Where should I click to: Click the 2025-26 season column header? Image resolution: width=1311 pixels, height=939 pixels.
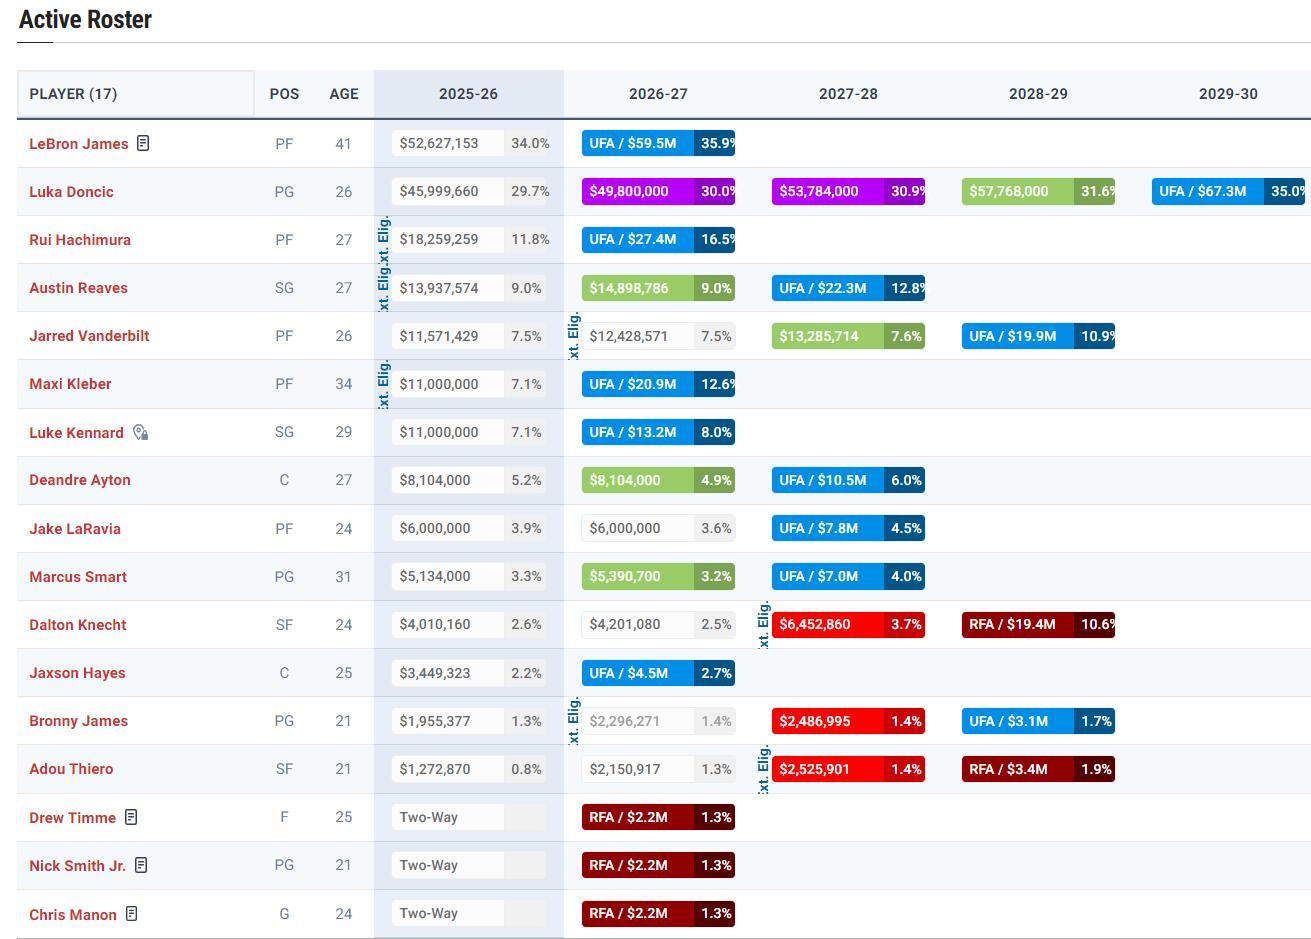pos(468,94)
